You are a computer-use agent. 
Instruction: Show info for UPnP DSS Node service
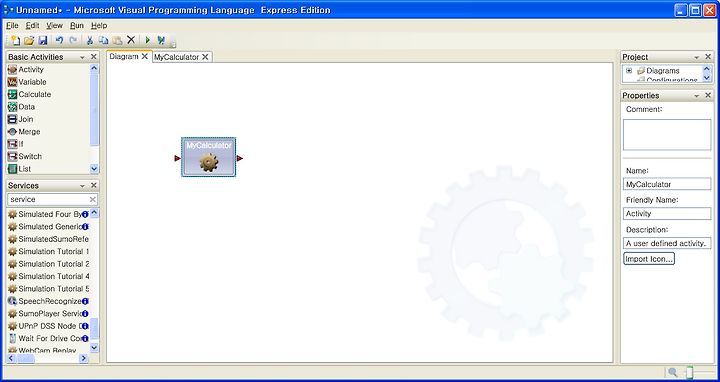[x=85, y=326]
